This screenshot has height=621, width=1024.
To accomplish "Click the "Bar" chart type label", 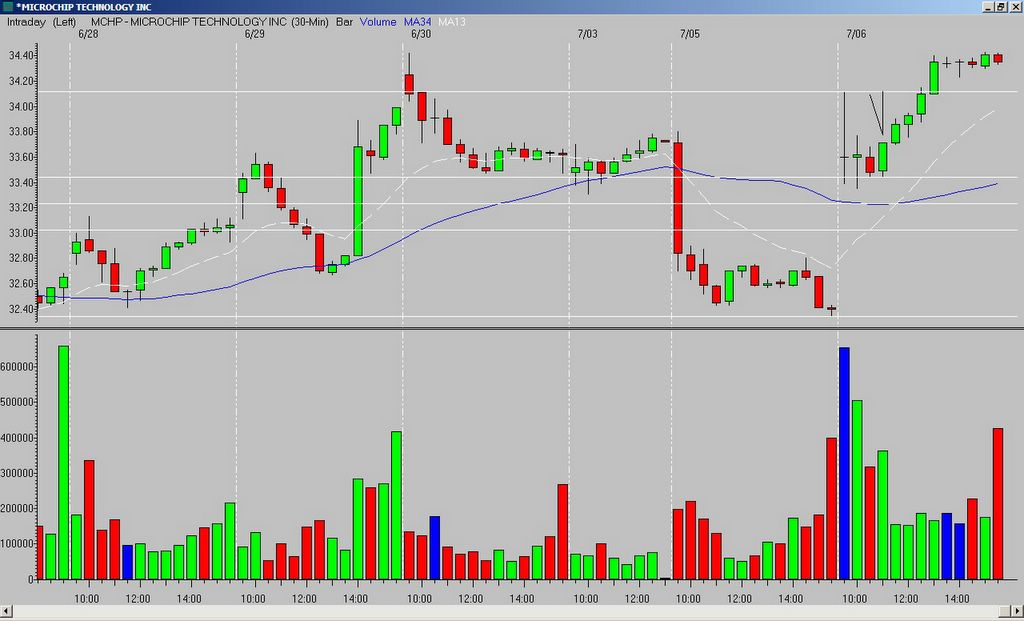I will coord(344,22).
